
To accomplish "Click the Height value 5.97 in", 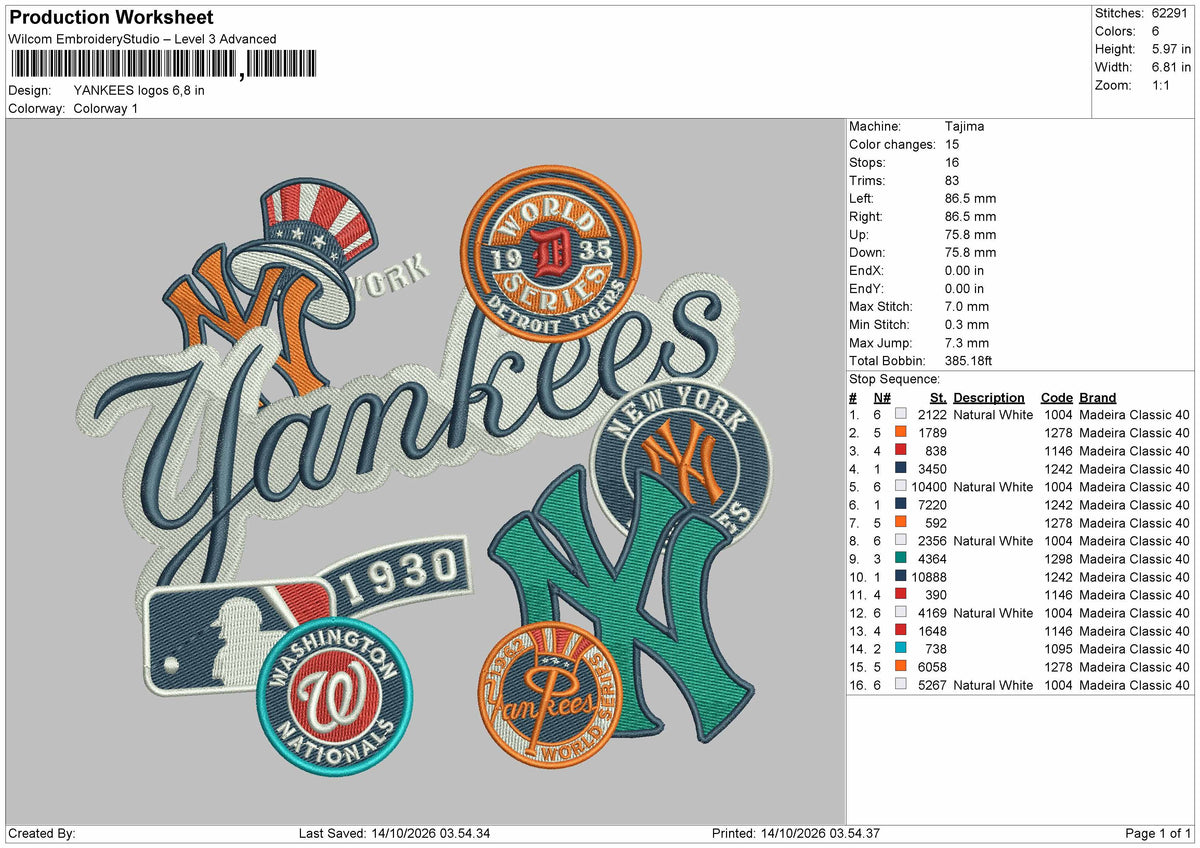I will 1171,49.
